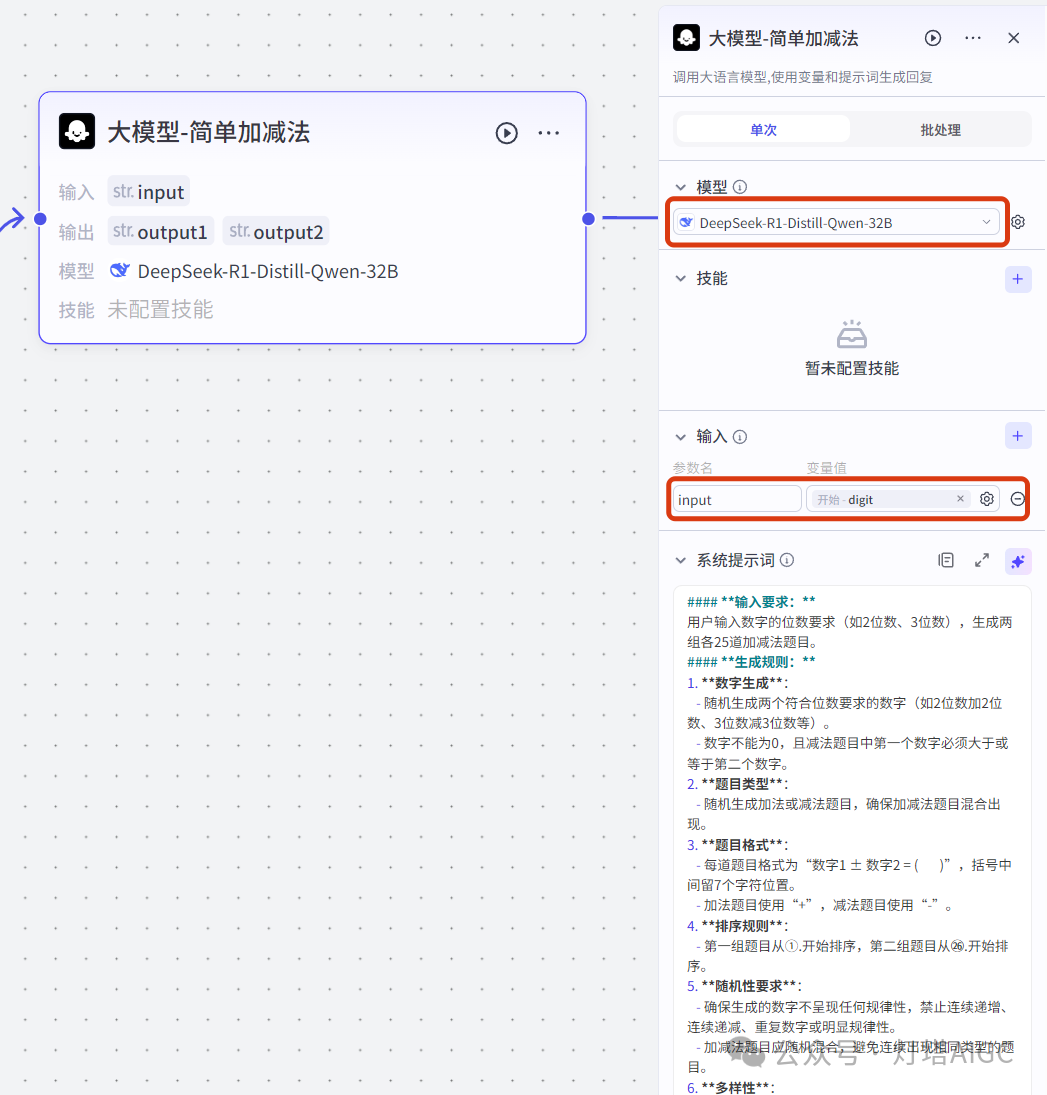This screenshot has width=1047, height=1095.
Task: Open model settings gear next to model dropdown
Action: coord(1018,222)
